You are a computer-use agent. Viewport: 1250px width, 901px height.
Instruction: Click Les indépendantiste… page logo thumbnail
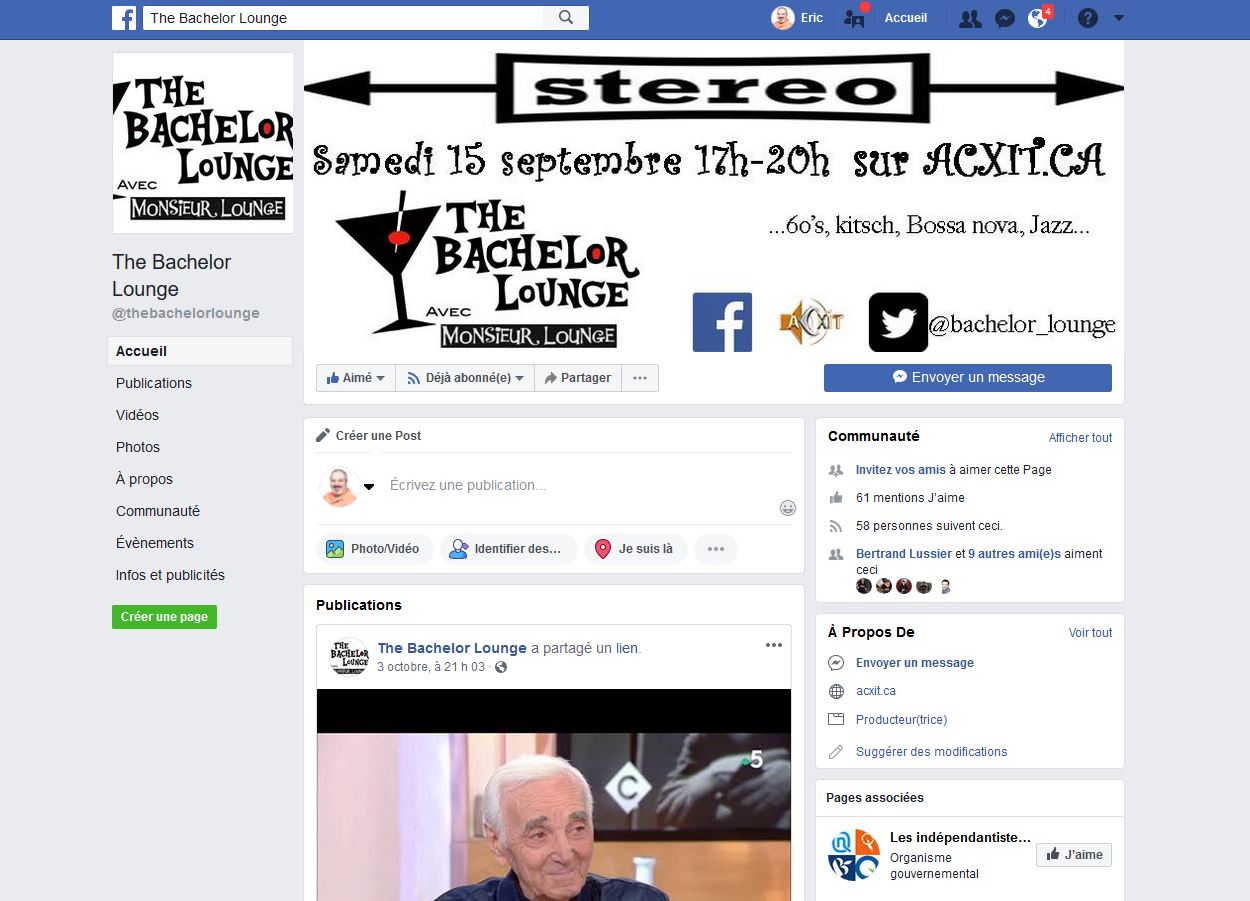tap(854, 855)
